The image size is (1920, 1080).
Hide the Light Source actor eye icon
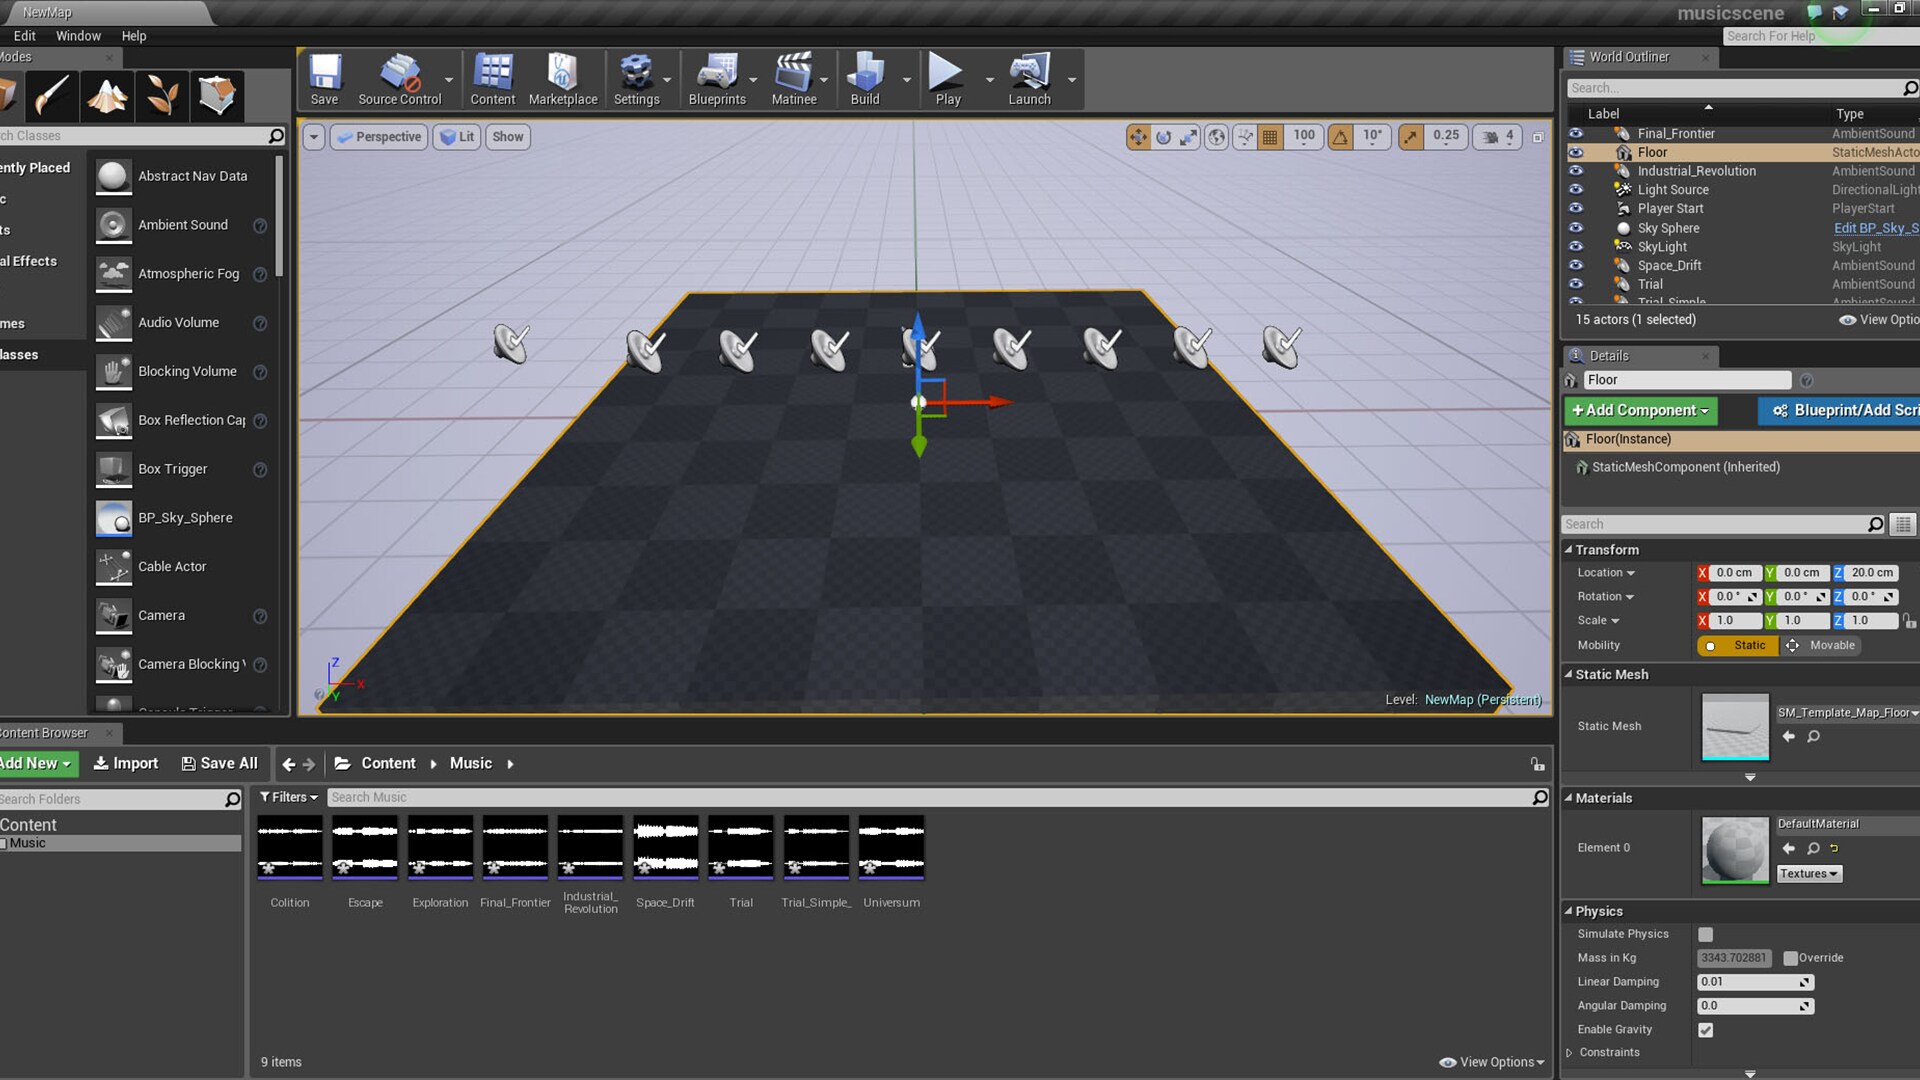(x=1576, y=190)
